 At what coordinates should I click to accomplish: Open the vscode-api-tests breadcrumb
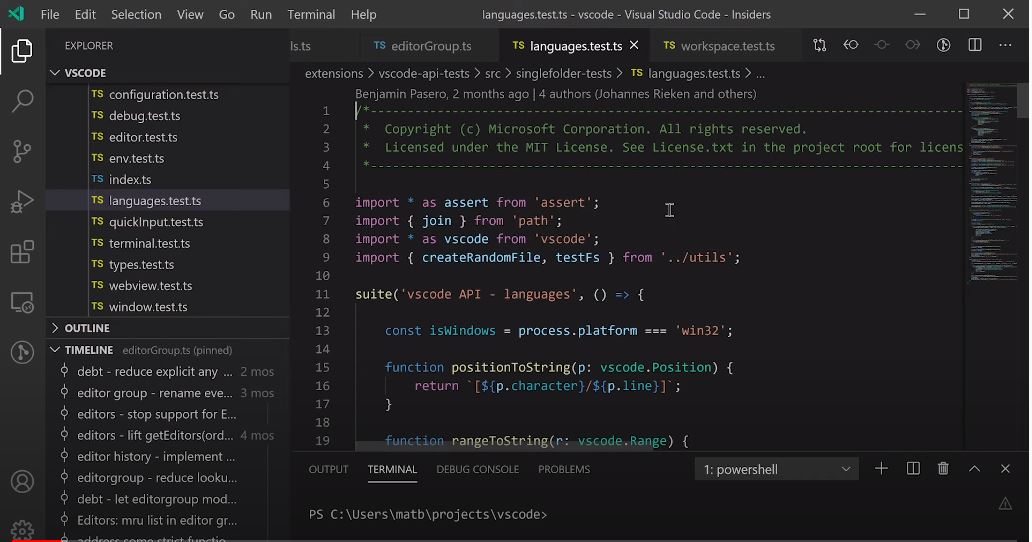click(424, 74)
